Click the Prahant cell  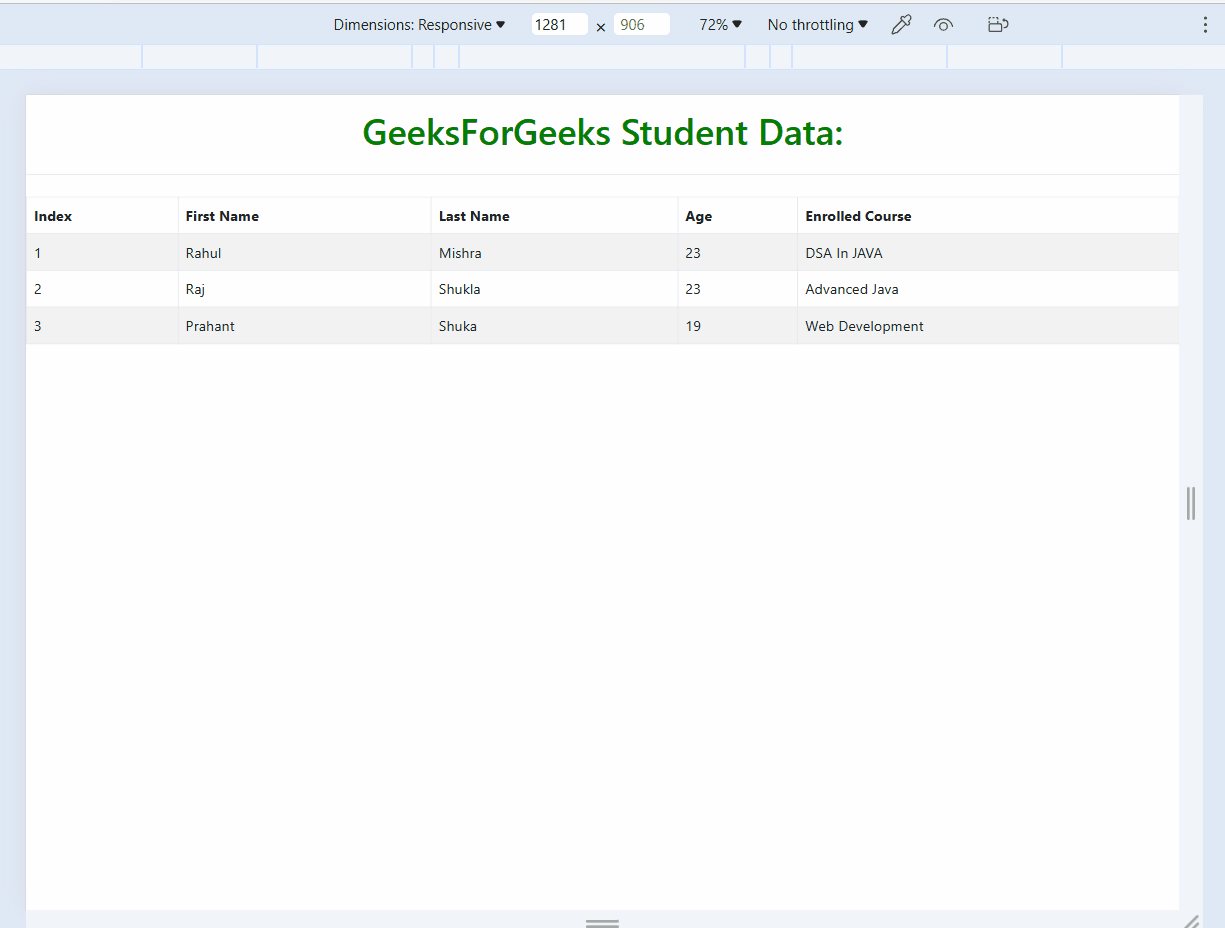304,326
